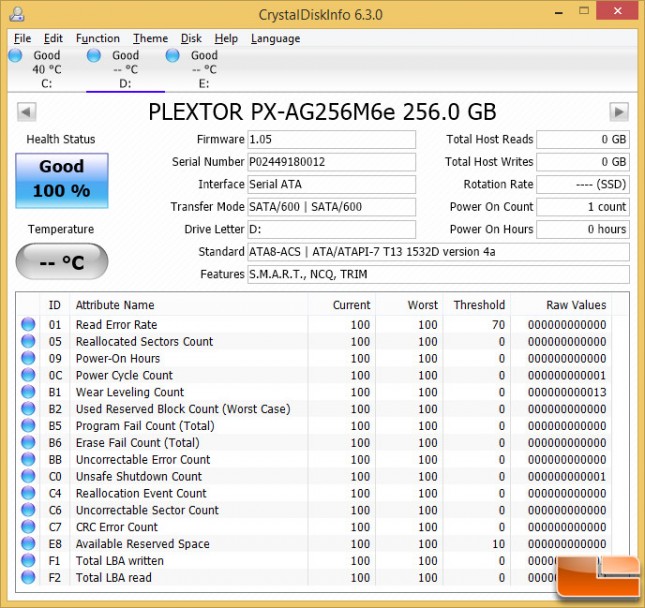The image size is (645, 608).
Task: Click the -- °C temperature button
Action: point(62,261)
